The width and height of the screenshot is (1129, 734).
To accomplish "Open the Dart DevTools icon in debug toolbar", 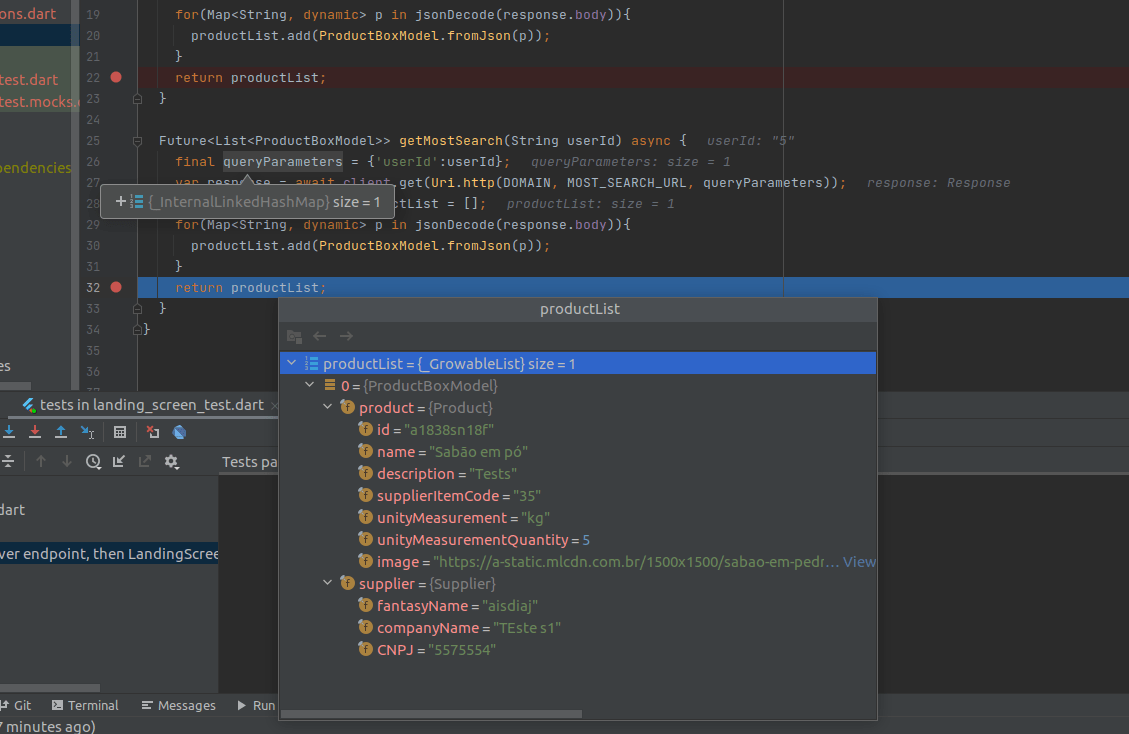I will 179,432.
